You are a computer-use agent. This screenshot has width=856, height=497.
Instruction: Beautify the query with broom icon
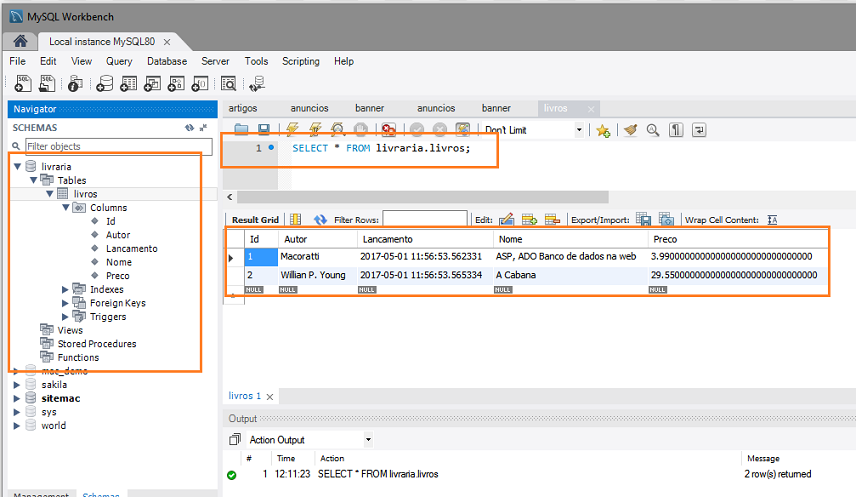coord(631,130)
